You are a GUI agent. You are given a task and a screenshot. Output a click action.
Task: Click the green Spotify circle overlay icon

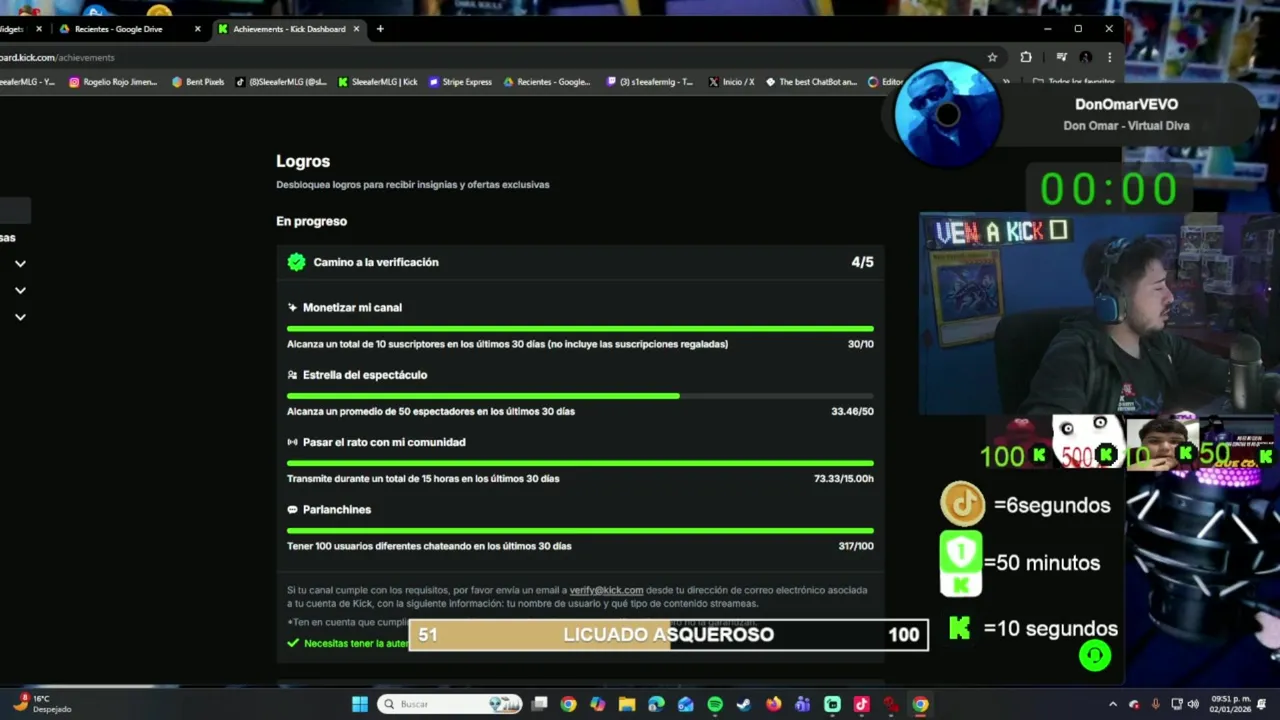[x=1095, y=655]
